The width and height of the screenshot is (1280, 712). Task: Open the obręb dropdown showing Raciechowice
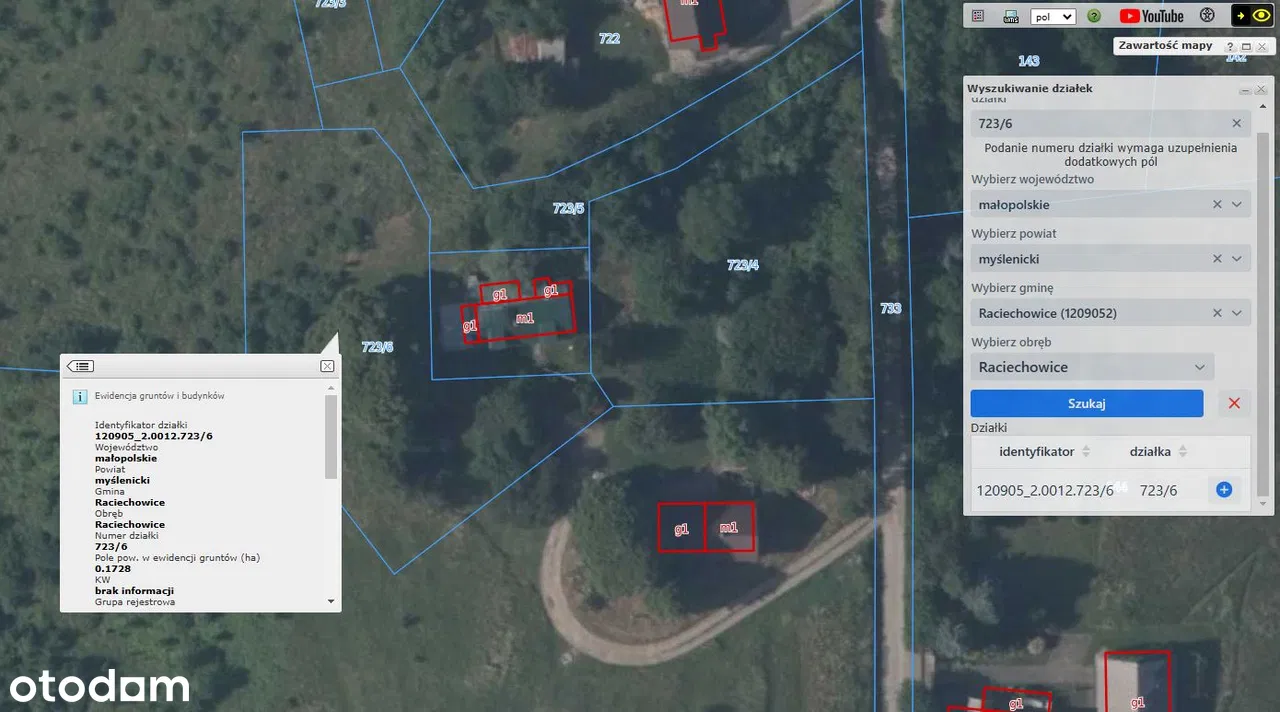1199,367
